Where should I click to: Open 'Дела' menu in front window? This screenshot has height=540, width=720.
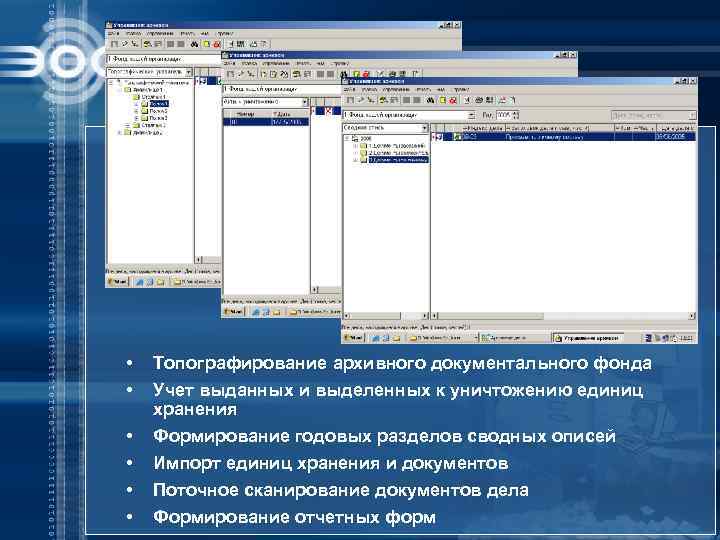(349, 90)
